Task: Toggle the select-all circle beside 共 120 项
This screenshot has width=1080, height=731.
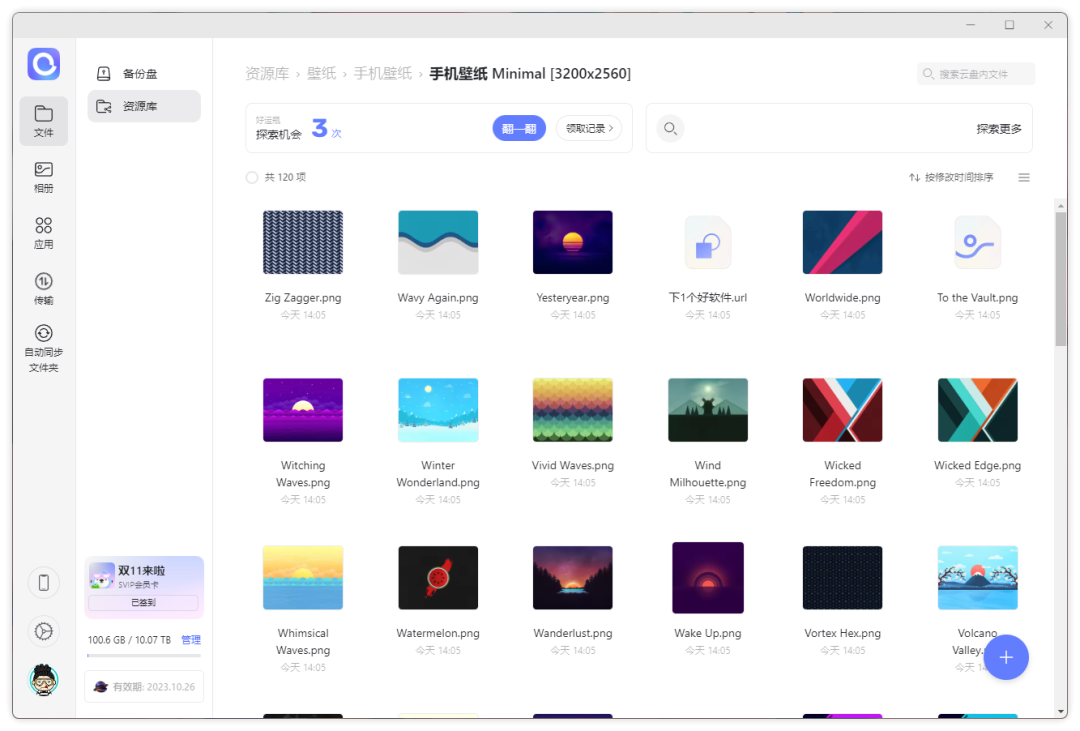Action: [252, 178]
